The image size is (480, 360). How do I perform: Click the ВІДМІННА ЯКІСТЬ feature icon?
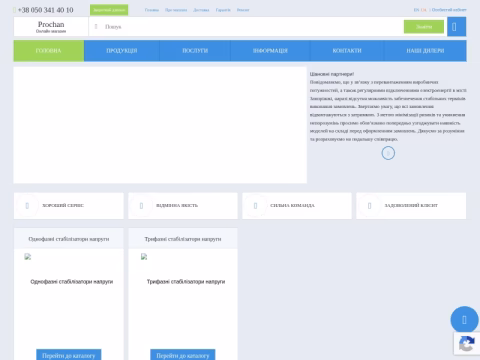tap(141, 206)
